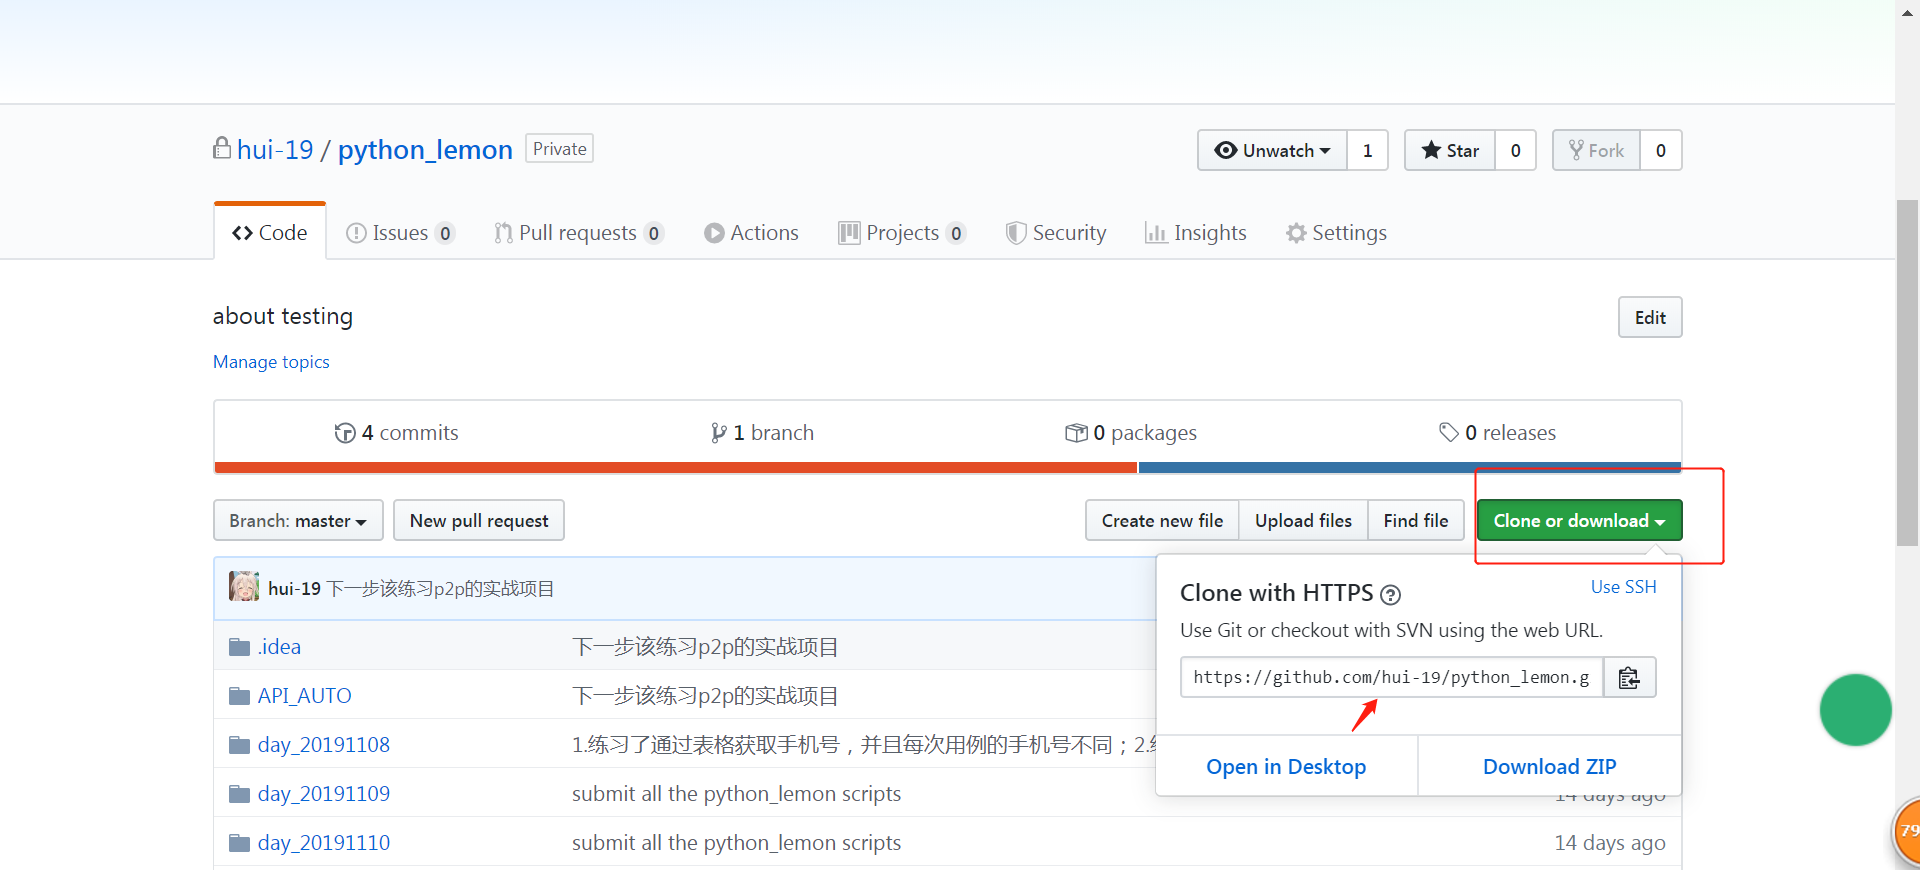1920x870 pixels.
Task: Click the watchers count 1
Action: pyautogui.click(x=1367, y=150)
